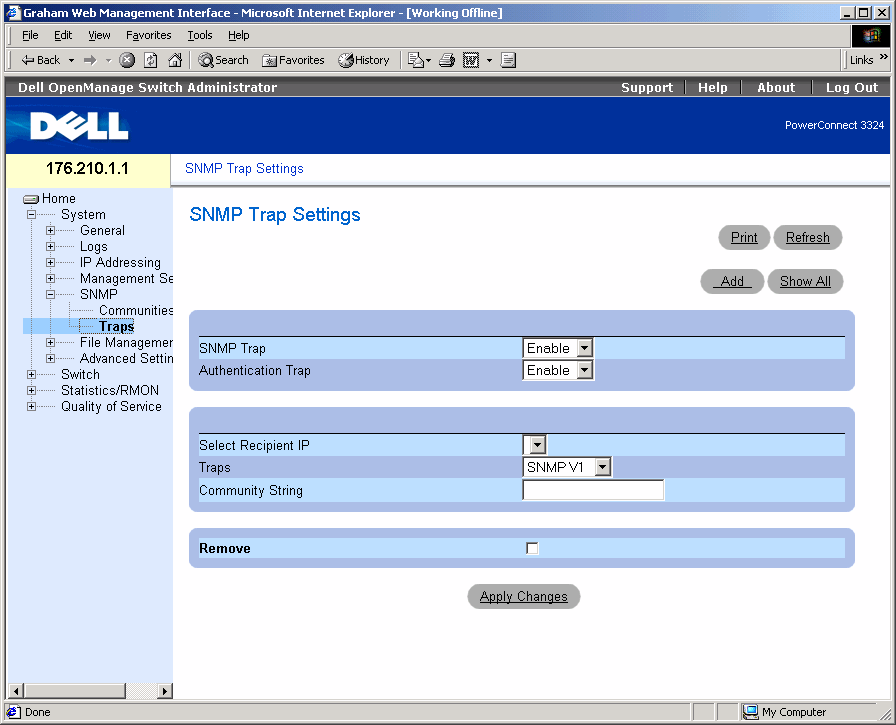Click the browser Refresh page icon

[151, 60]
